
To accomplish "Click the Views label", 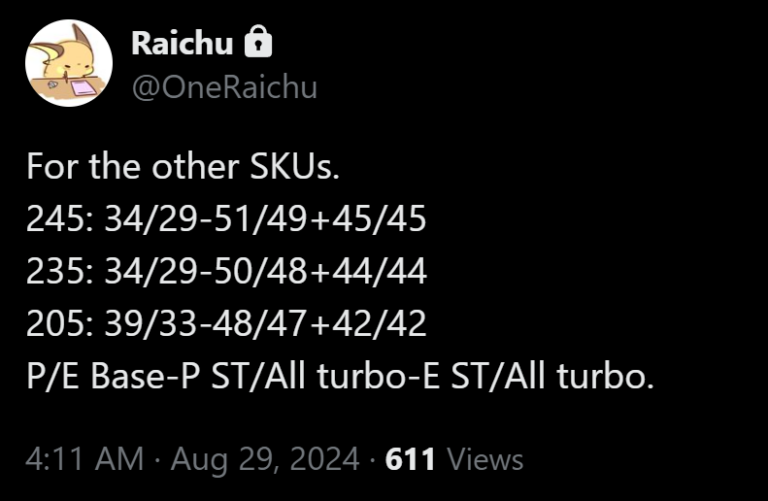I will (485, 459).
